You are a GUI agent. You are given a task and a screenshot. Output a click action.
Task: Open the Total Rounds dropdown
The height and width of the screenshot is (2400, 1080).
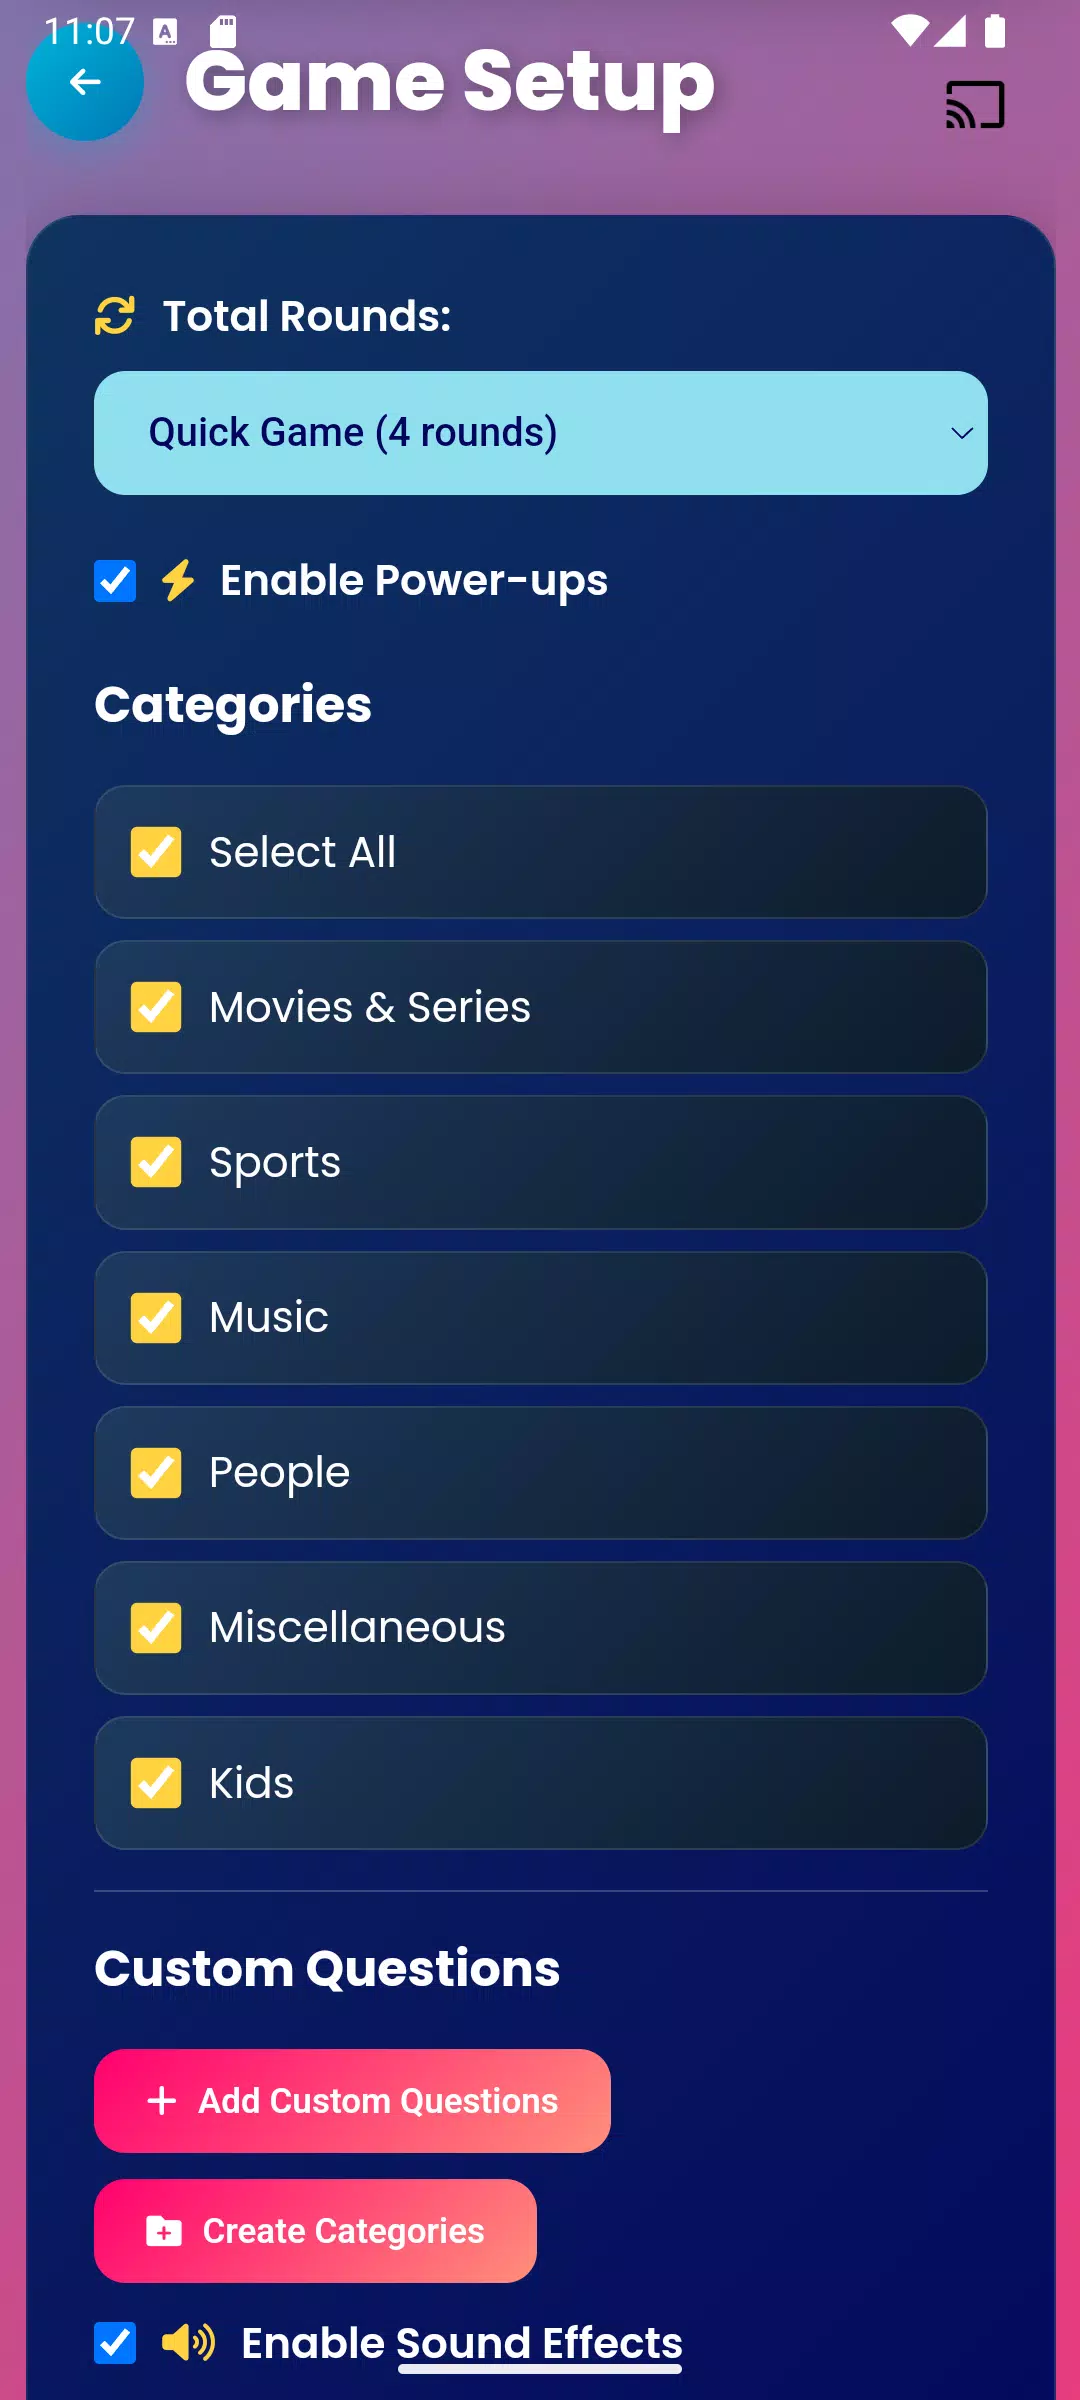coord(540,433)
